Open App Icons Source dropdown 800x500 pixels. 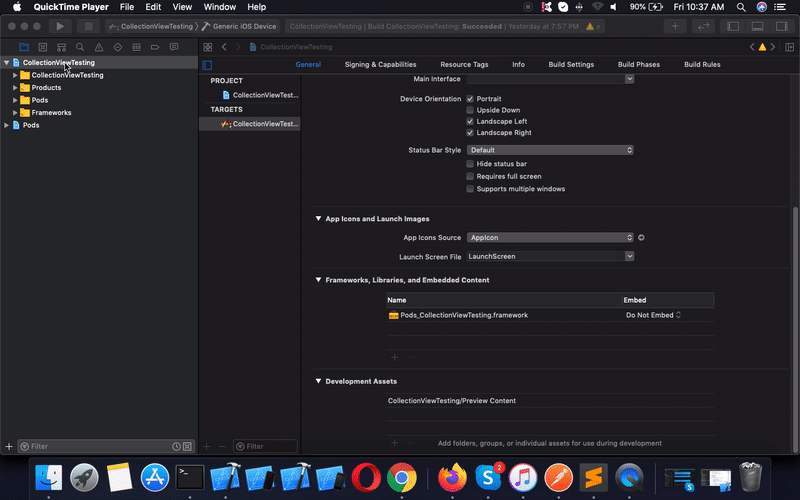tap(551, 238)
